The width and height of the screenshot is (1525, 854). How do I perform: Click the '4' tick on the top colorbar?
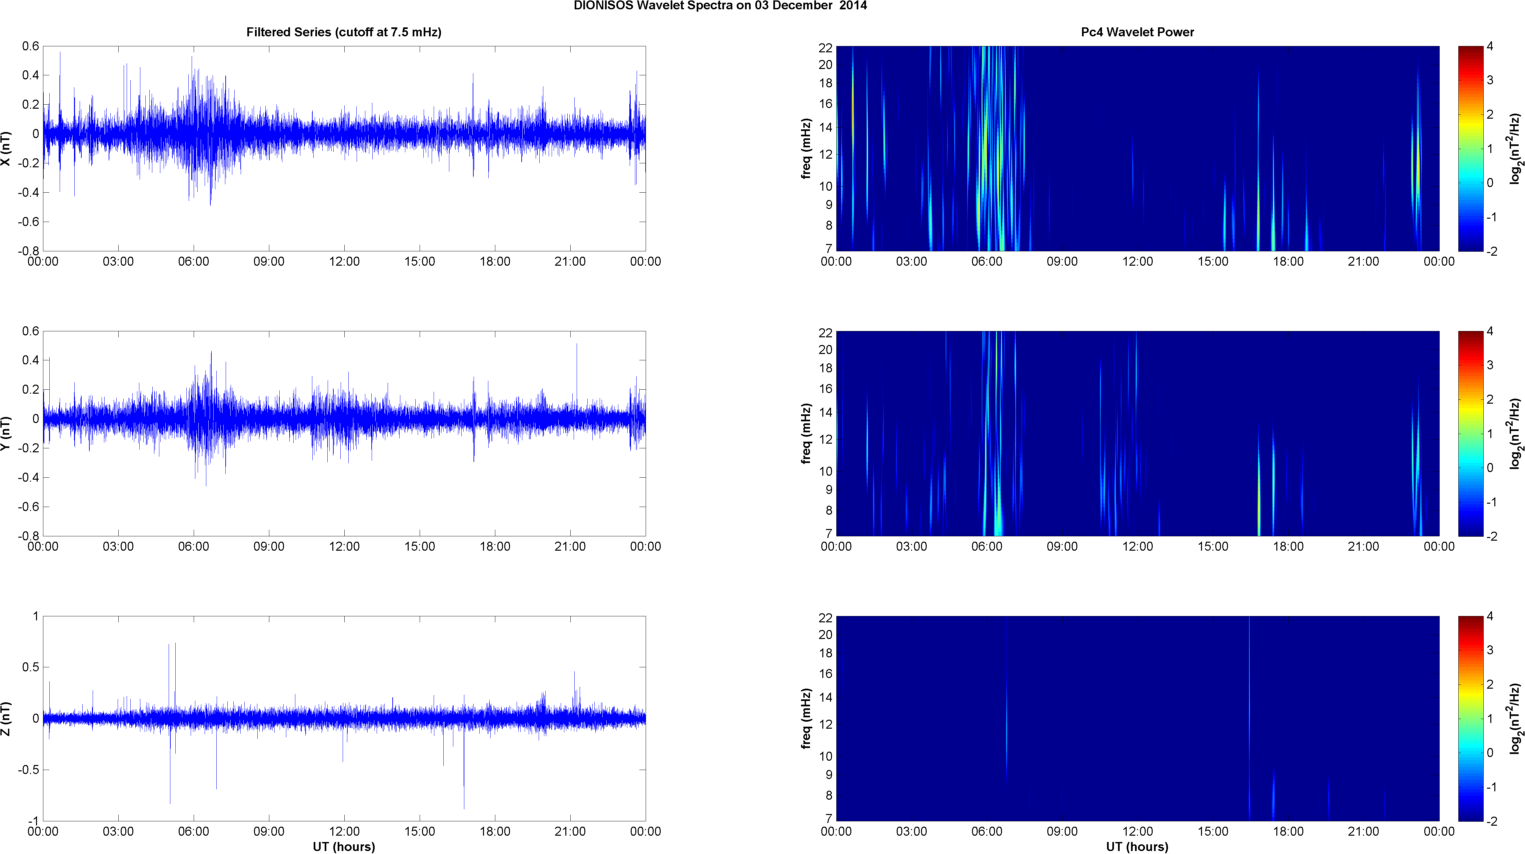(x=1490, y=47)
